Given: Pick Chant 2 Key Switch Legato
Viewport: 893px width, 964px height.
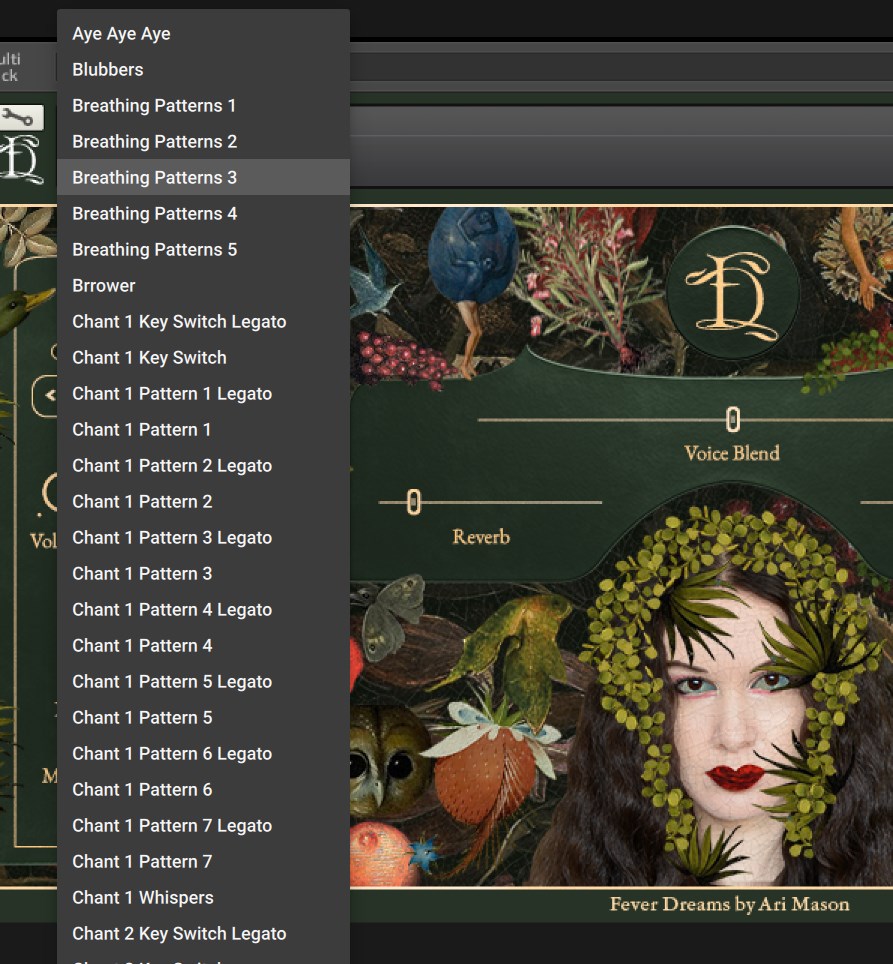Looking at the screenshot, I should tap(179, 934).
